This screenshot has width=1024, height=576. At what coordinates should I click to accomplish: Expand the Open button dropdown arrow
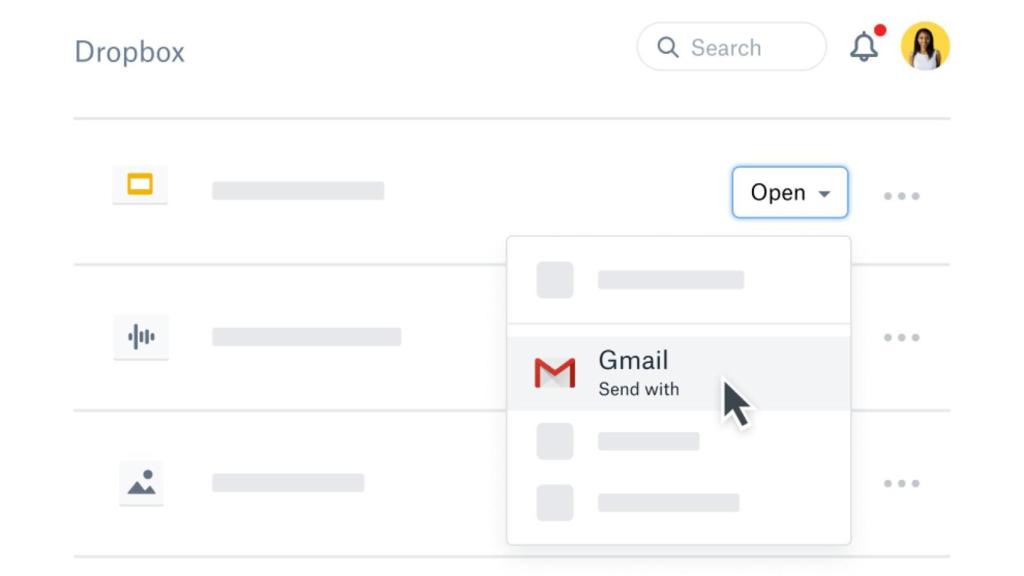tap(826, 193)
